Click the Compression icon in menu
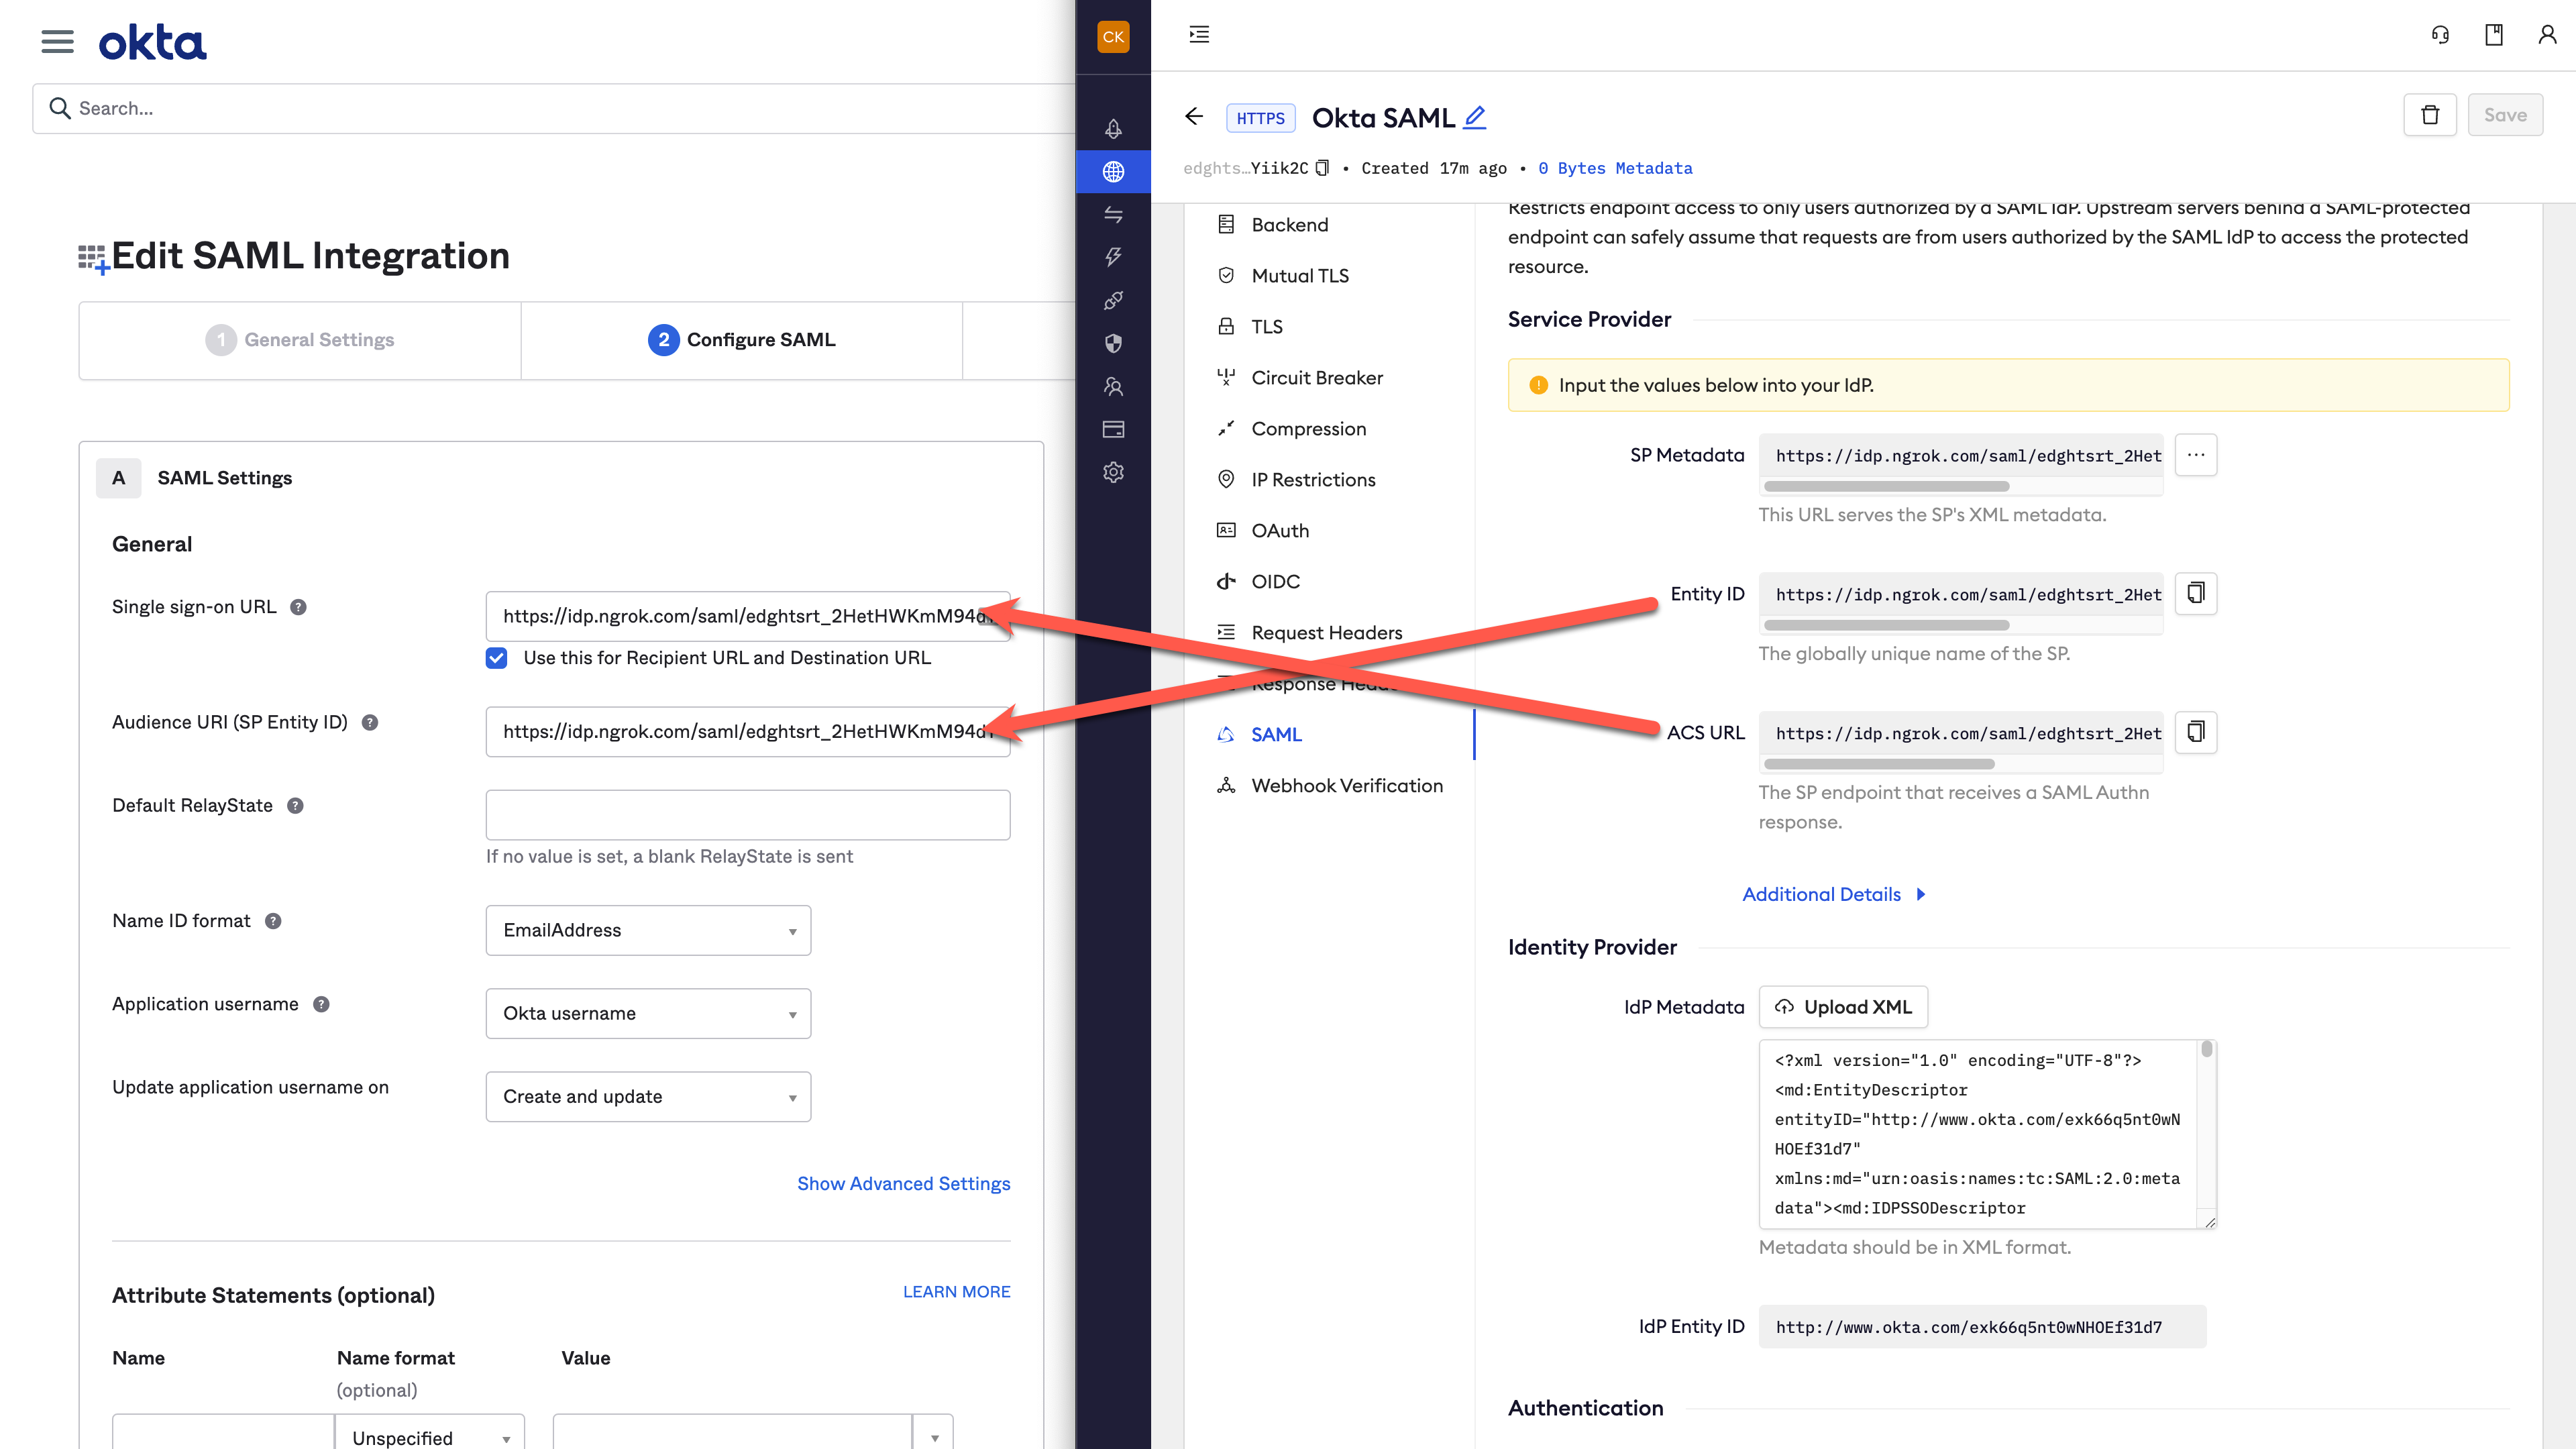 click(x=1226, y=428)
